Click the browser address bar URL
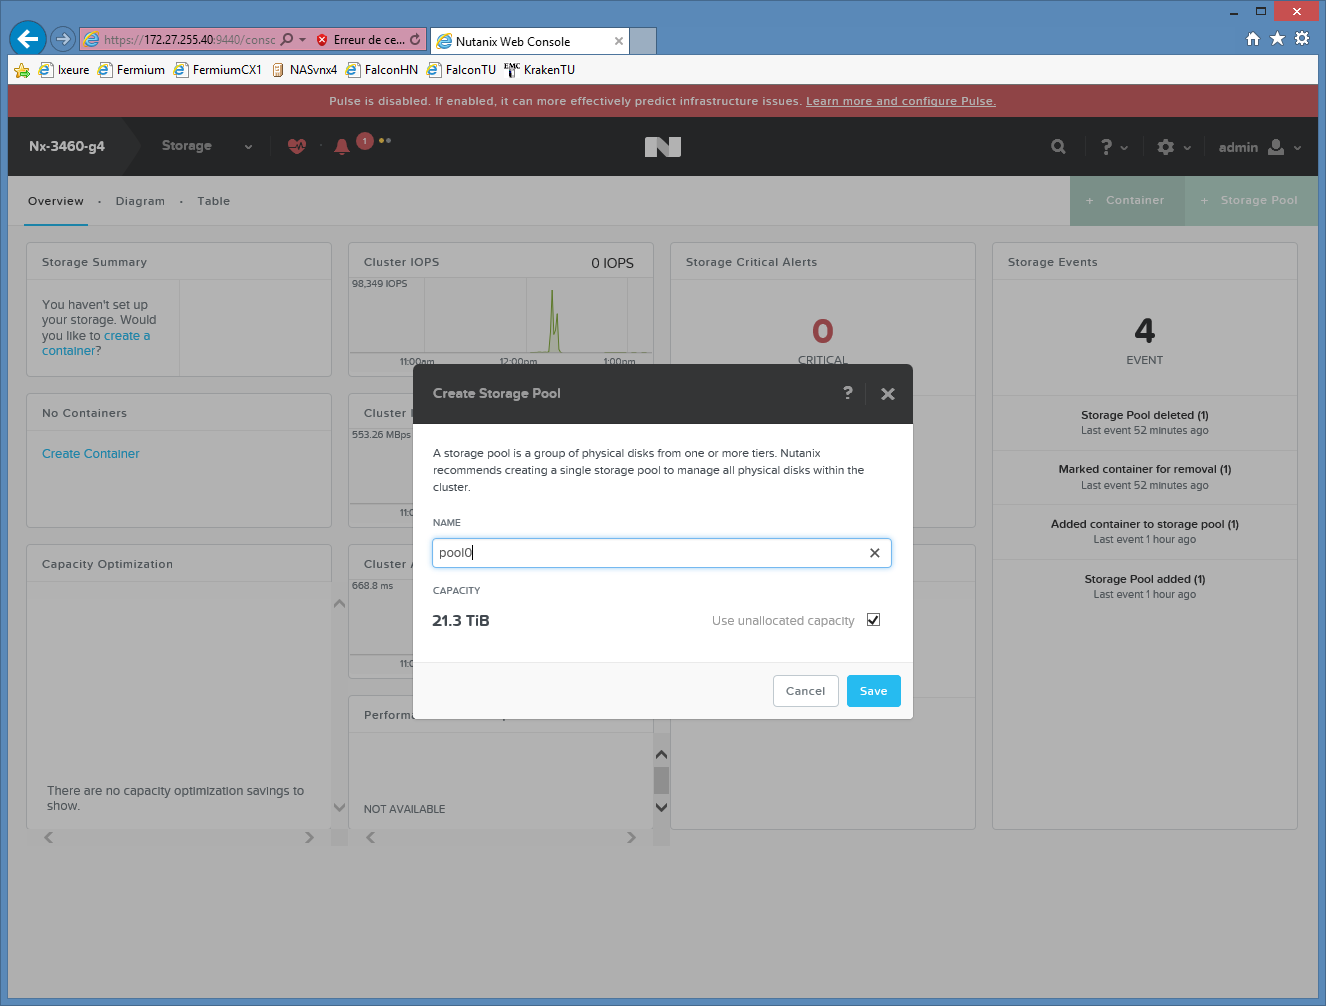Screen dimensions: 1326x1006 pos(189,40)
